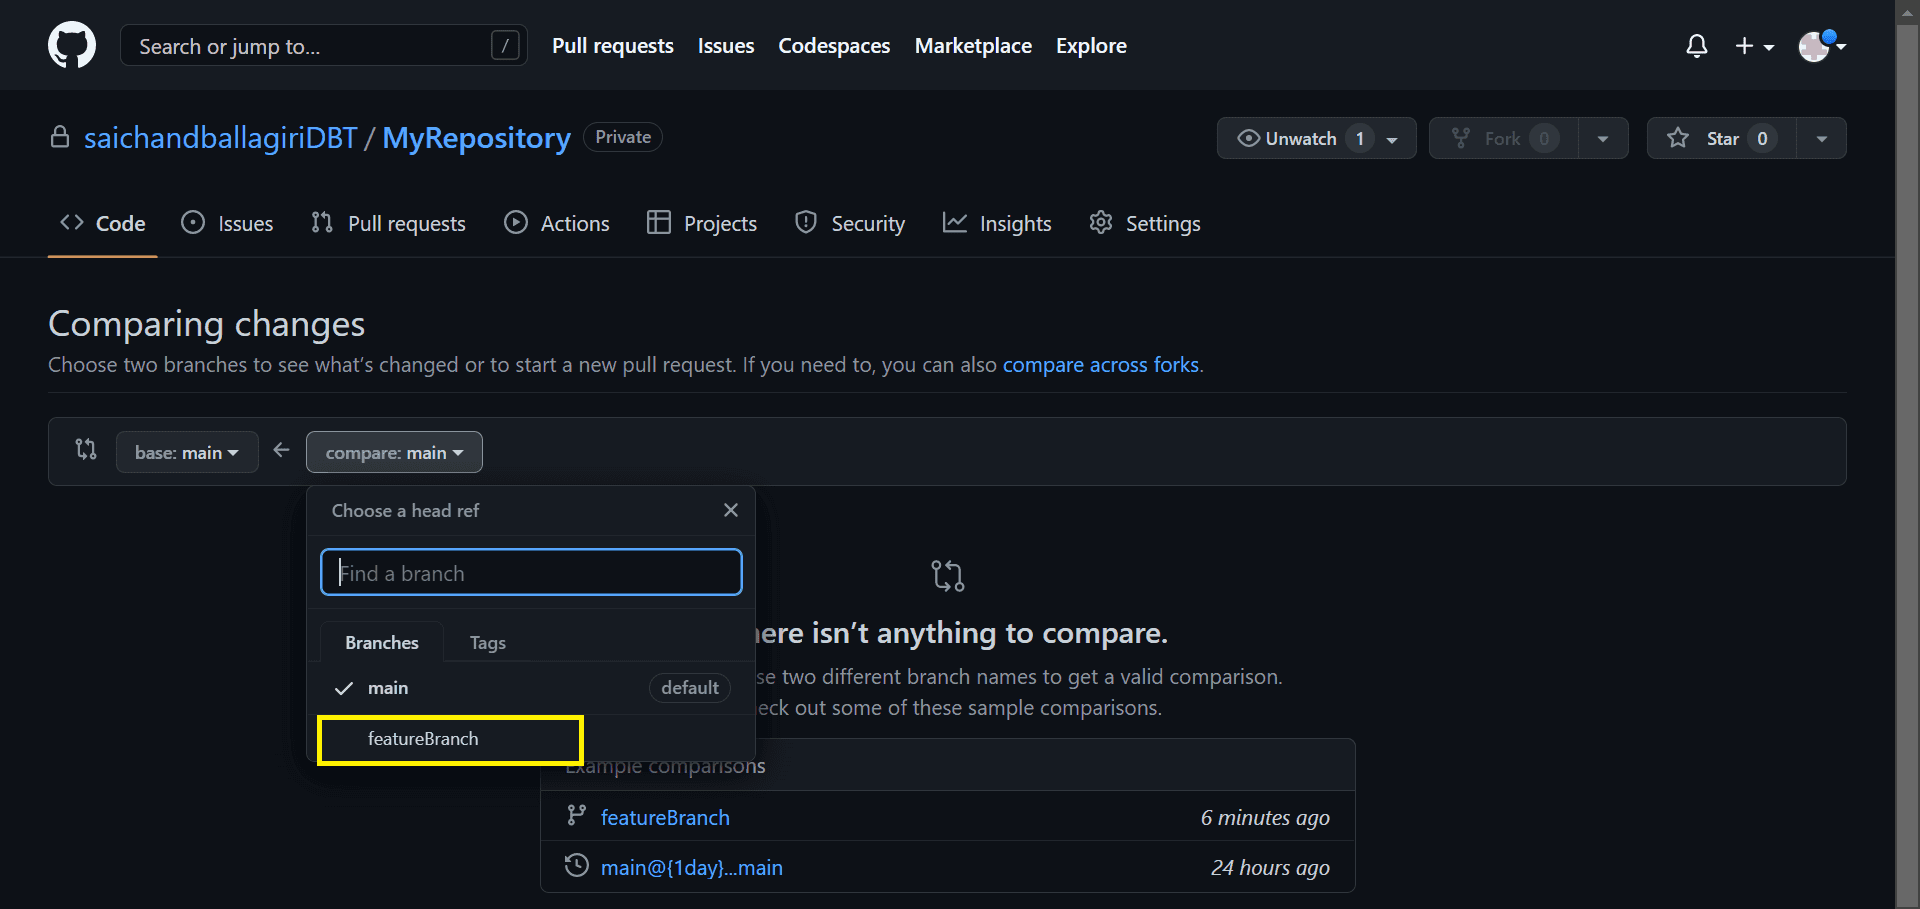The height and width of the screenshot is (909, 1920).
Task: Select the Branches tab in the popup
Action: point(382,642)
